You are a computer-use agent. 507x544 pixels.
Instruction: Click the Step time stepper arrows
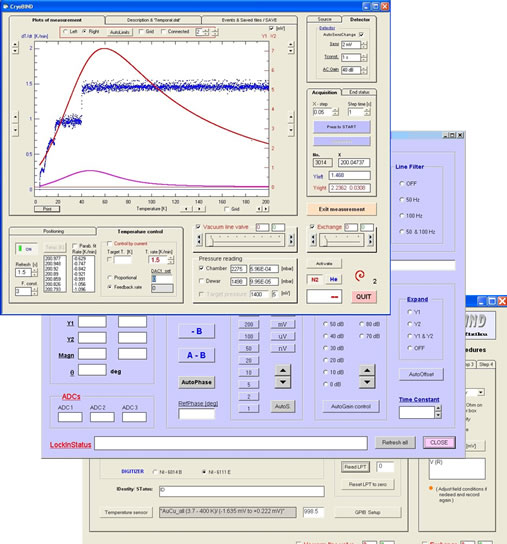point(367,112)
